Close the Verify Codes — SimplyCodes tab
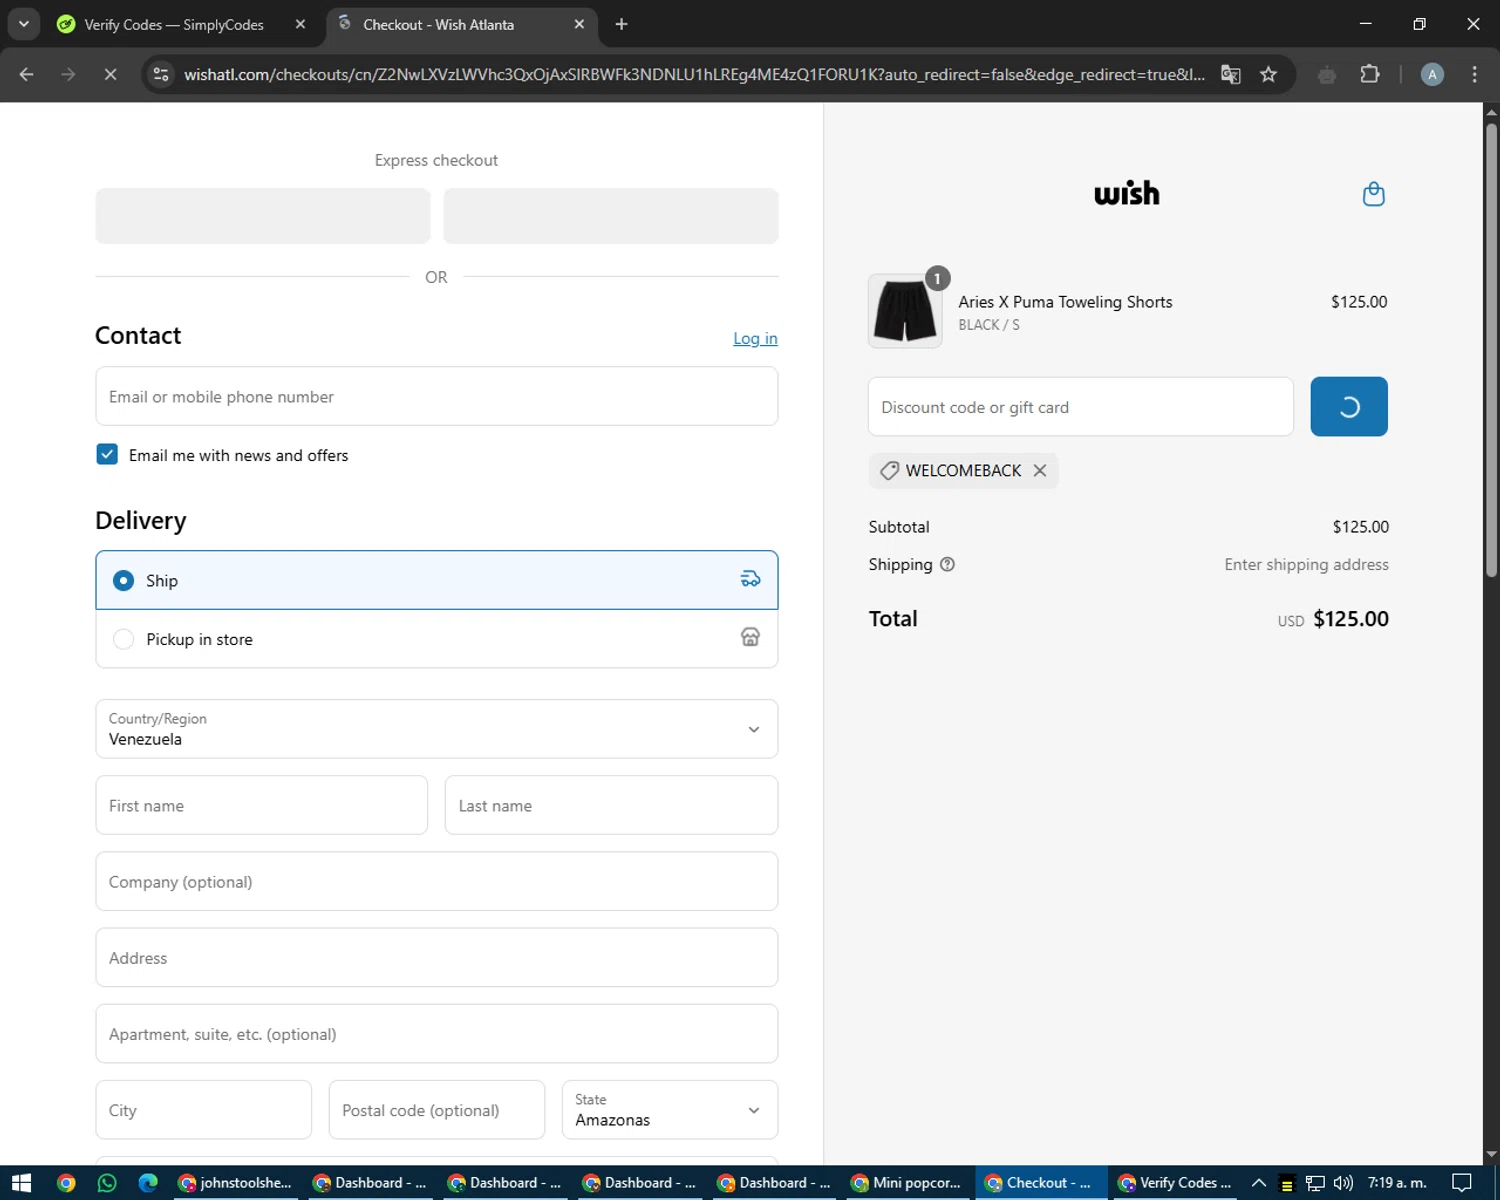This screenshot has width=1500, height=1200. point(300,24)
